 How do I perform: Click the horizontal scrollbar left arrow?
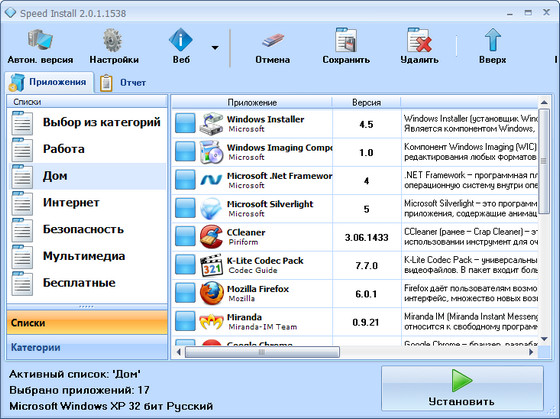[179, 352]
